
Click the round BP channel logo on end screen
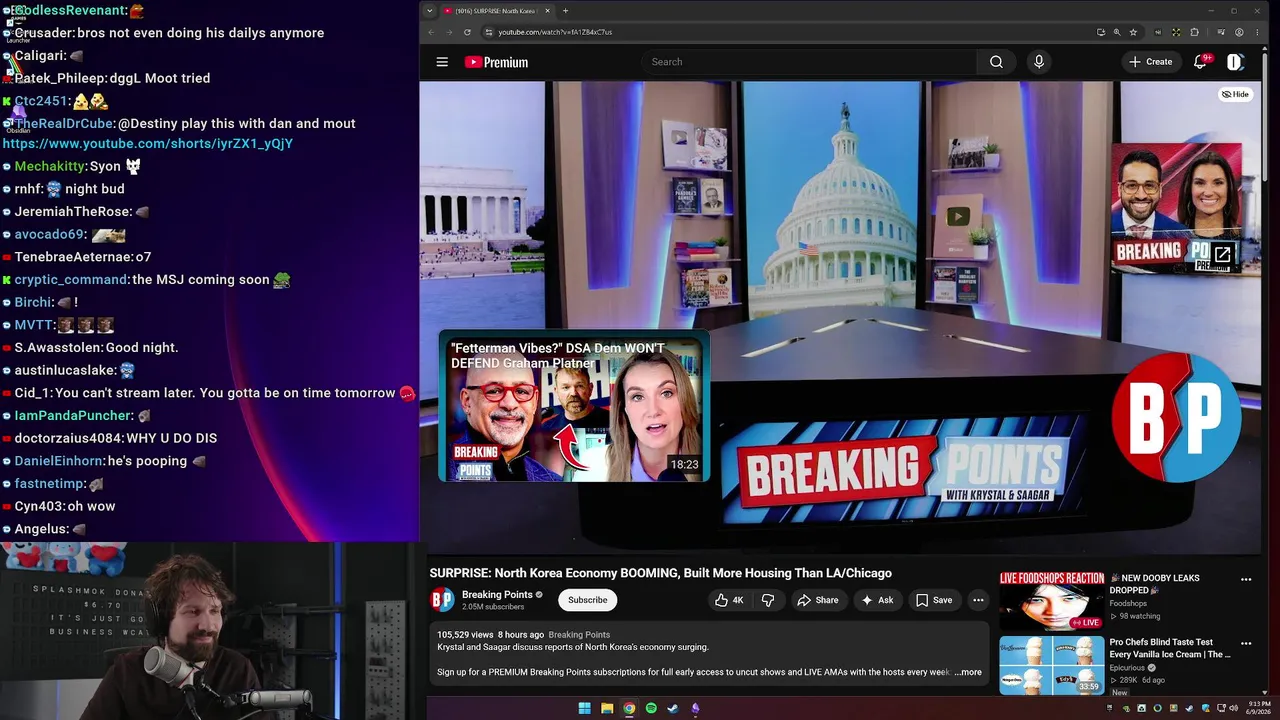[1176, 417]
